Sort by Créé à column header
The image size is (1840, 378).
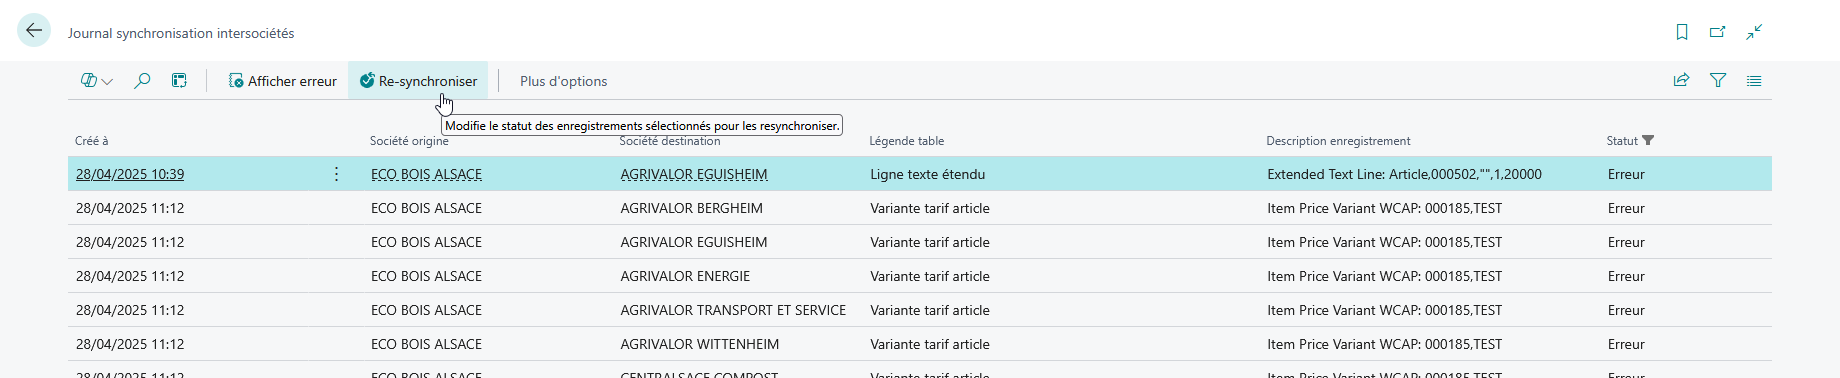click(x=91, y=141)
